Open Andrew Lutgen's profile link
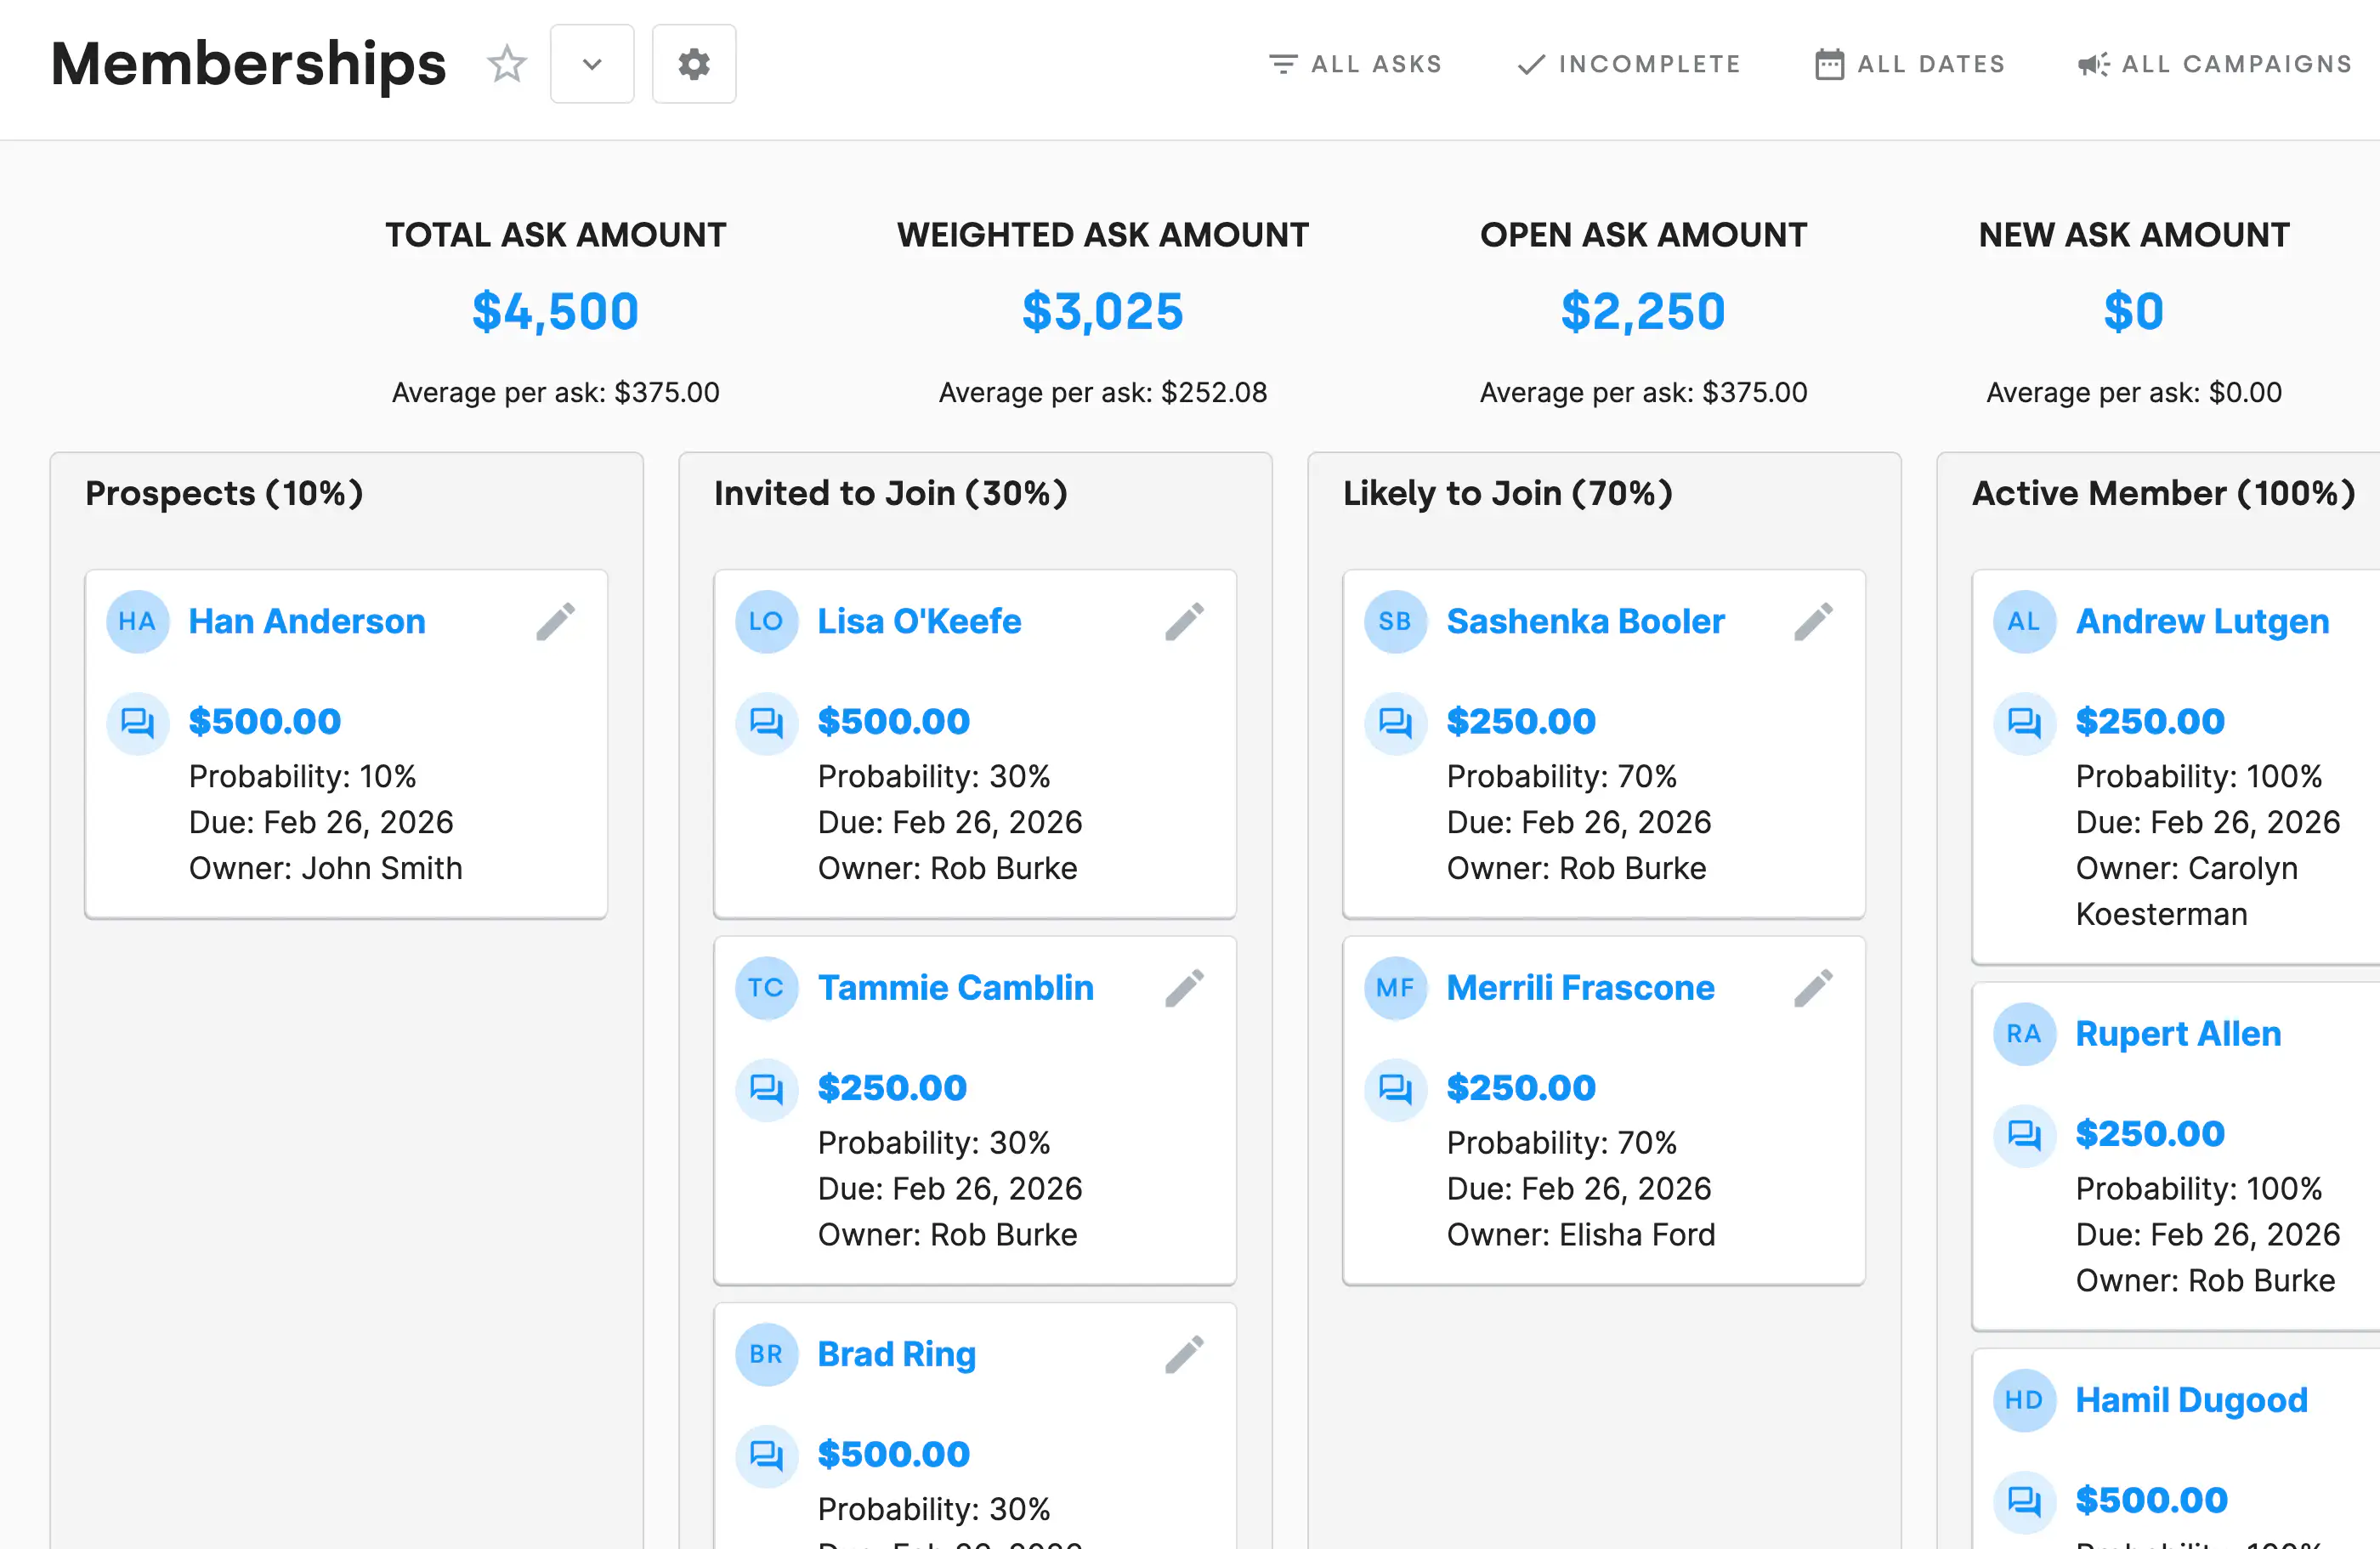 click(2203, 621)
